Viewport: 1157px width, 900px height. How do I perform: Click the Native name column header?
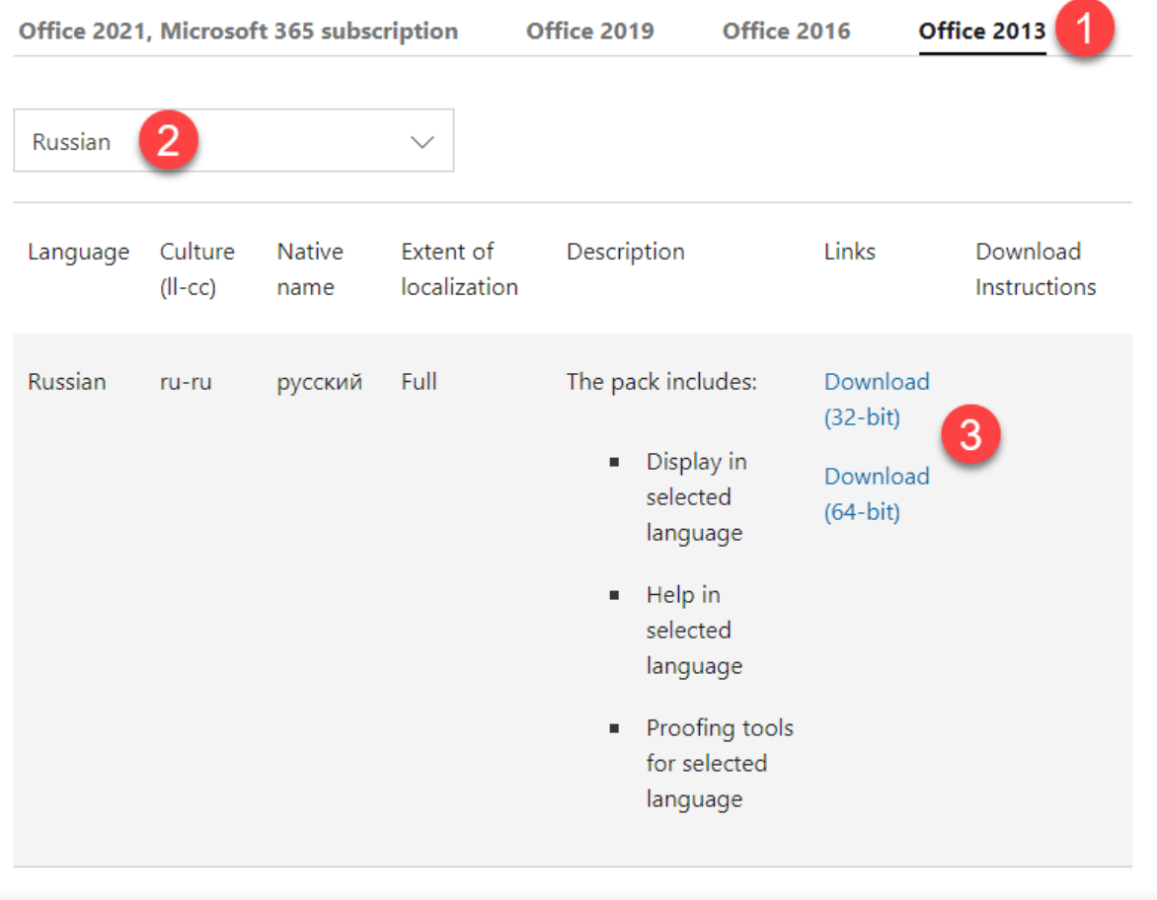tap(310, 269)
